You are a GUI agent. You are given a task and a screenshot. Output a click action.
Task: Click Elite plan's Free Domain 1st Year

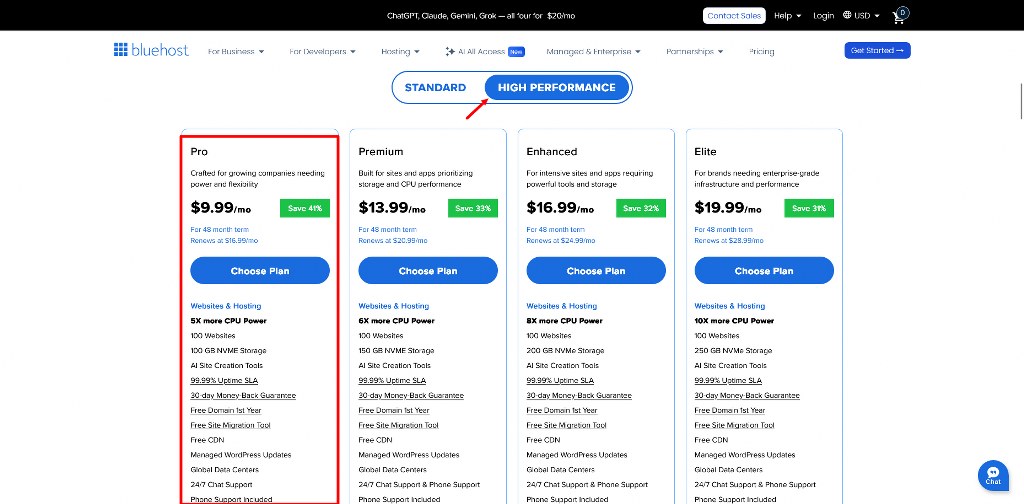(x=730, y=410)
